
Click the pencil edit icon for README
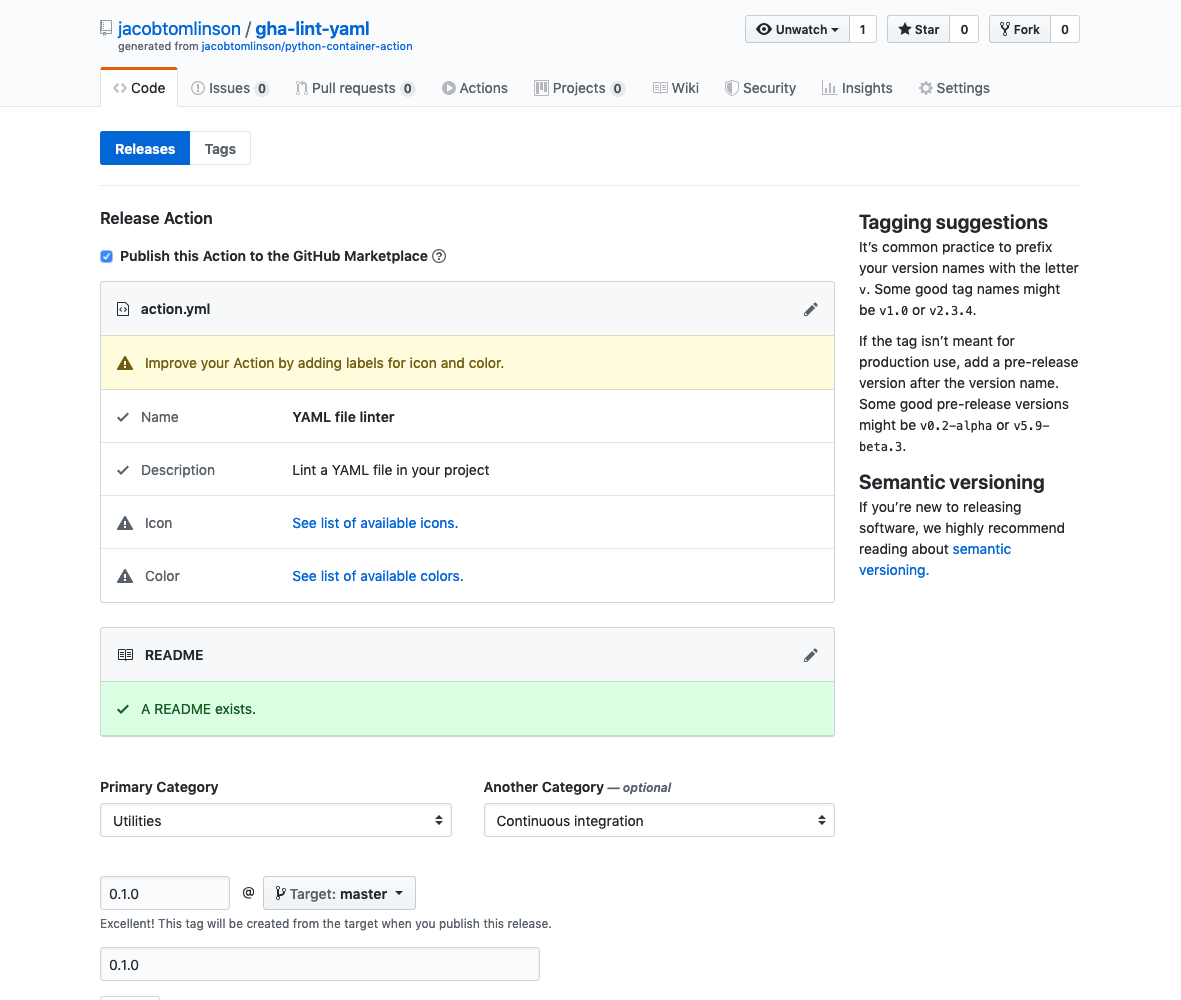pos(810,655)
